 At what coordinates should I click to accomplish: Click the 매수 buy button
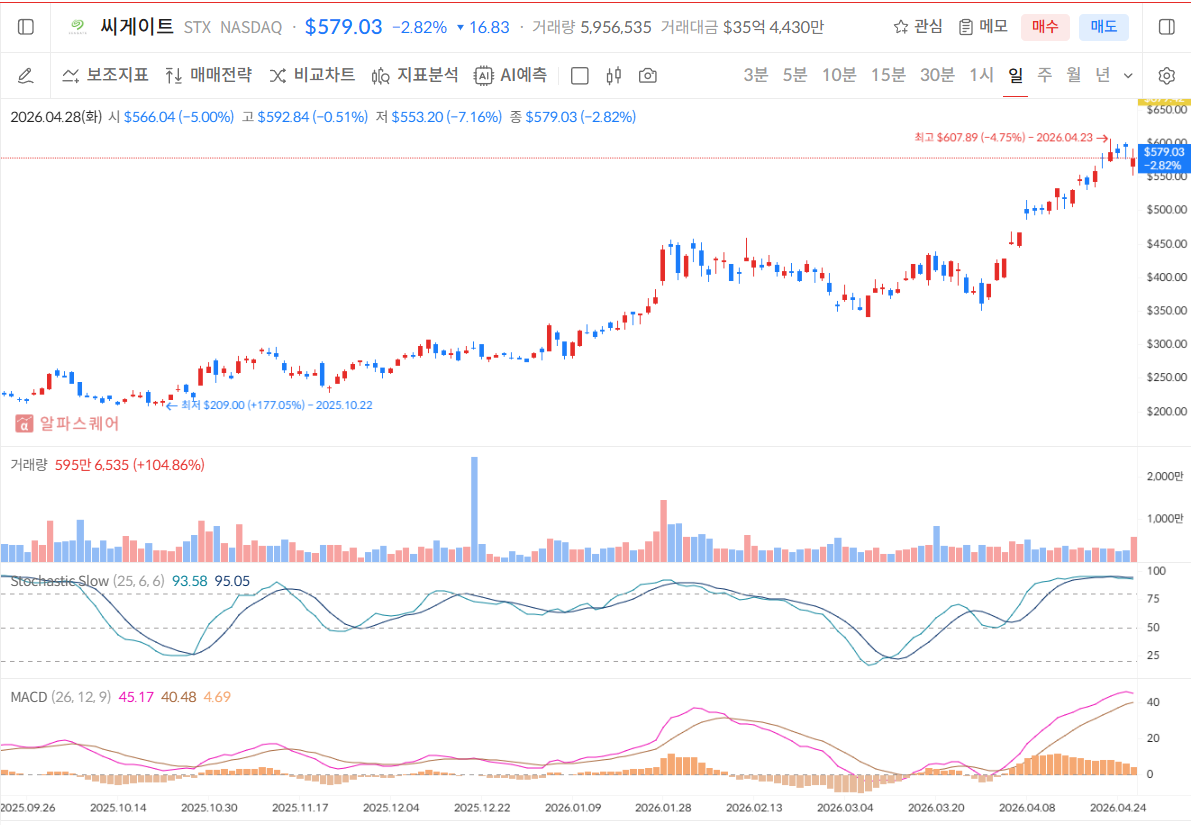[x=1045, y=27]
